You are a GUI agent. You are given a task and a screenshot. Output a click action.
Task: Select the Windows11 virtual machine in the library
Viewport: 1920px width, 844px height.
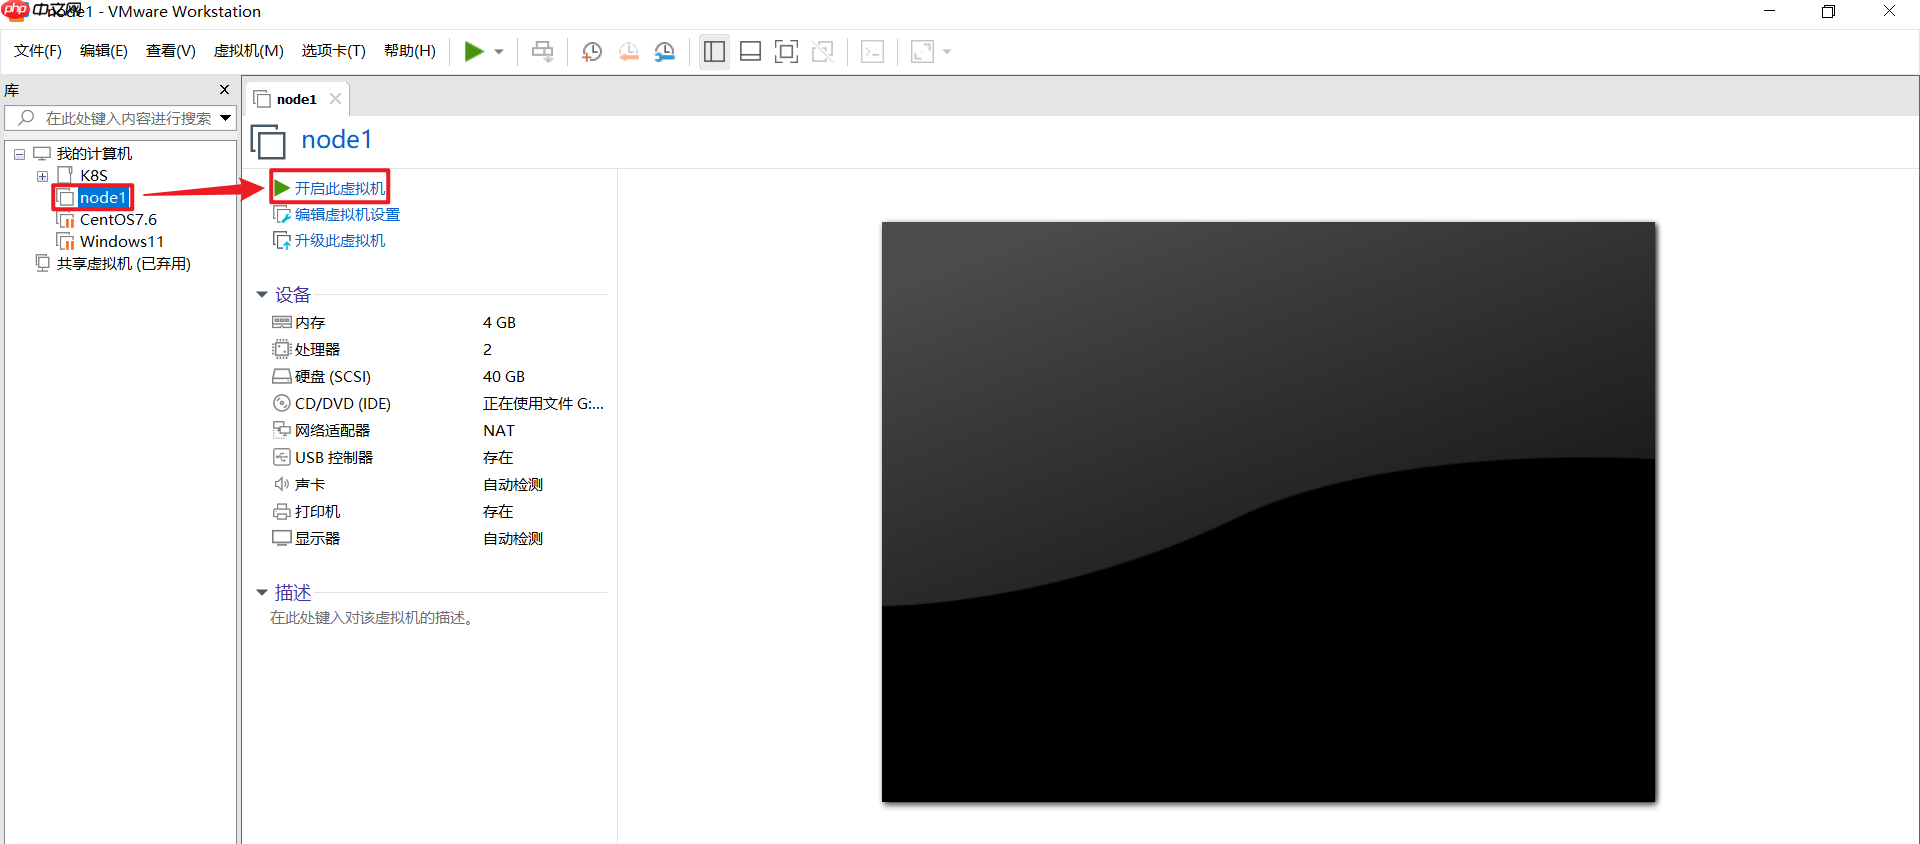click(x=121, y=242)
